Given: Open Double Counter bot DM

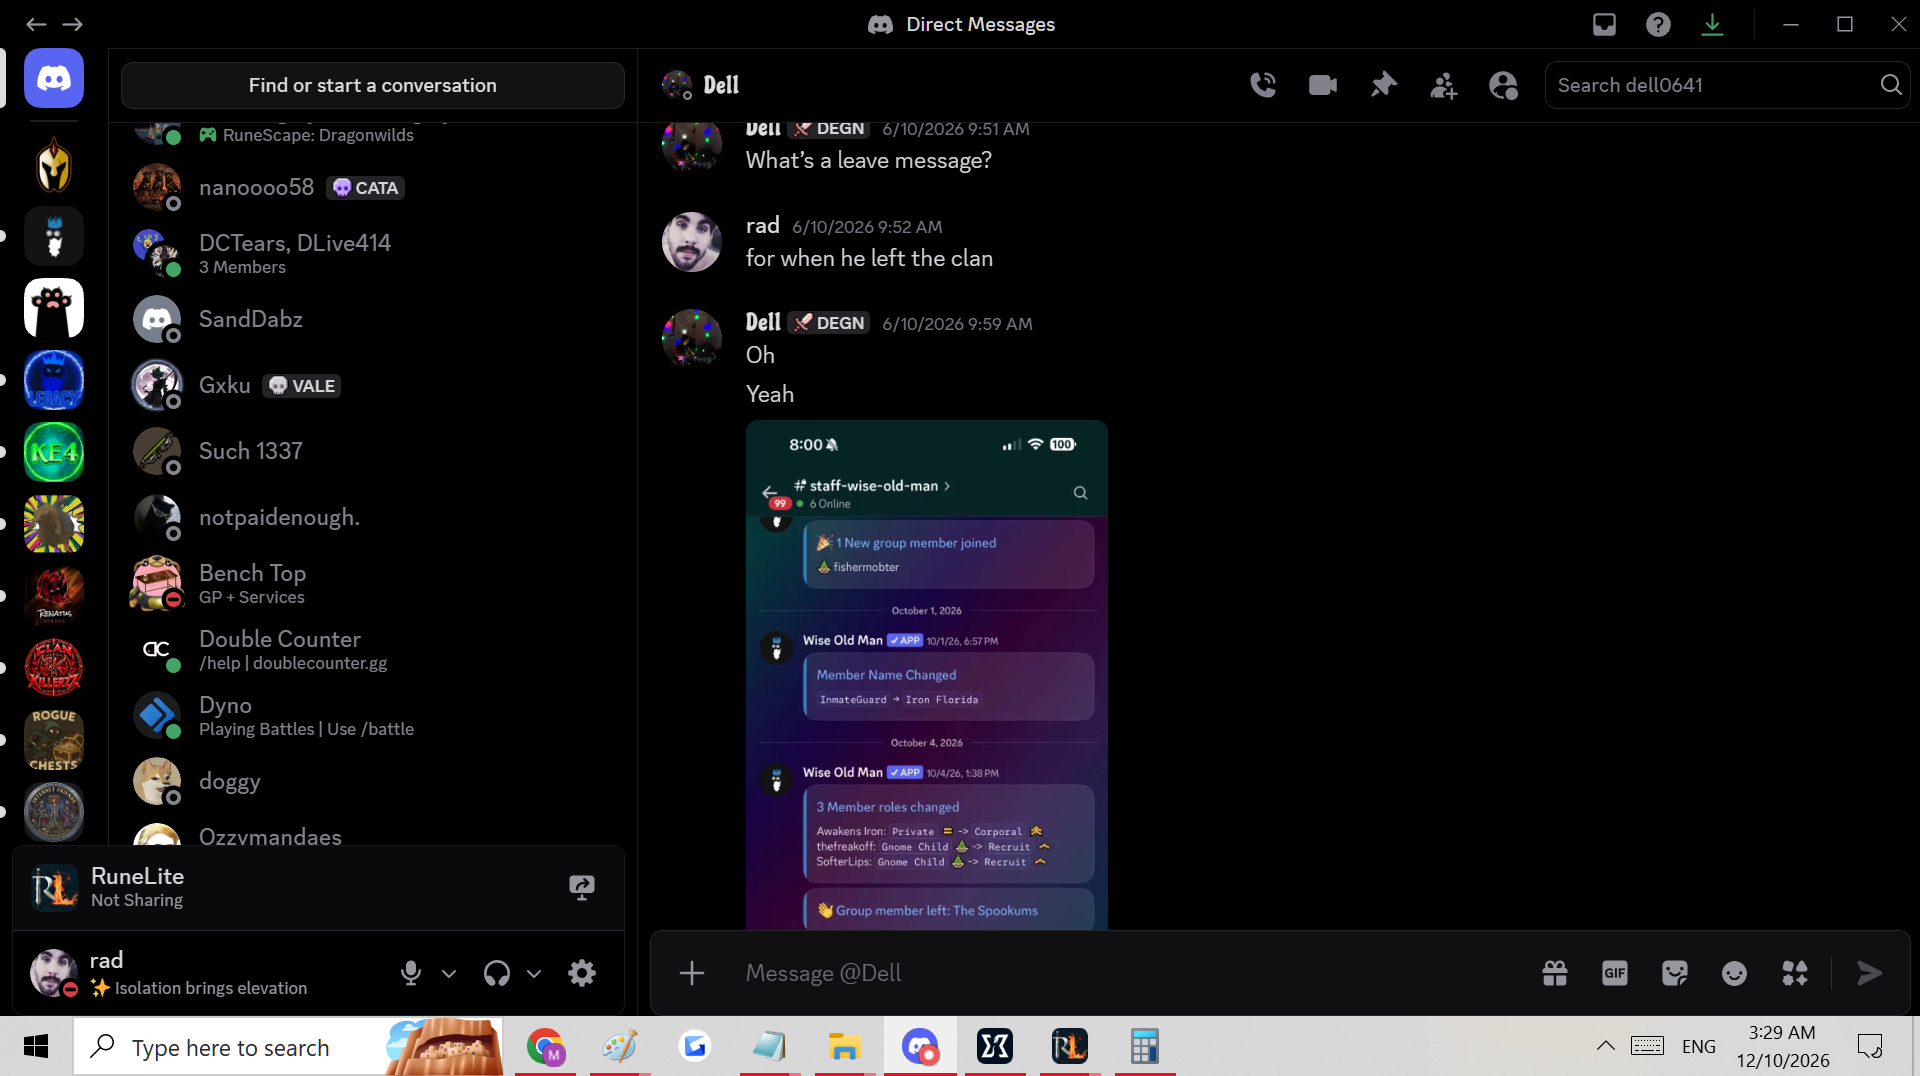Looking at the screenshot, I should point(372,649).
